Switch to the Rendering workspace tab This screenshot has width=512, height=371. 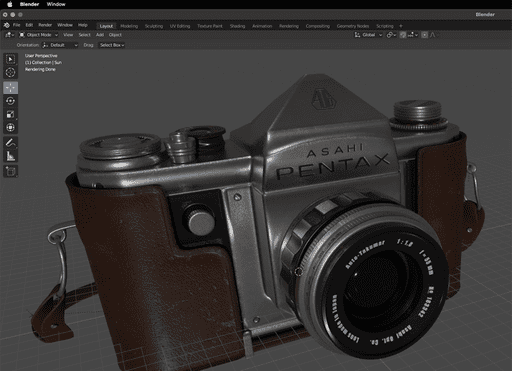[x=289, y=26]
